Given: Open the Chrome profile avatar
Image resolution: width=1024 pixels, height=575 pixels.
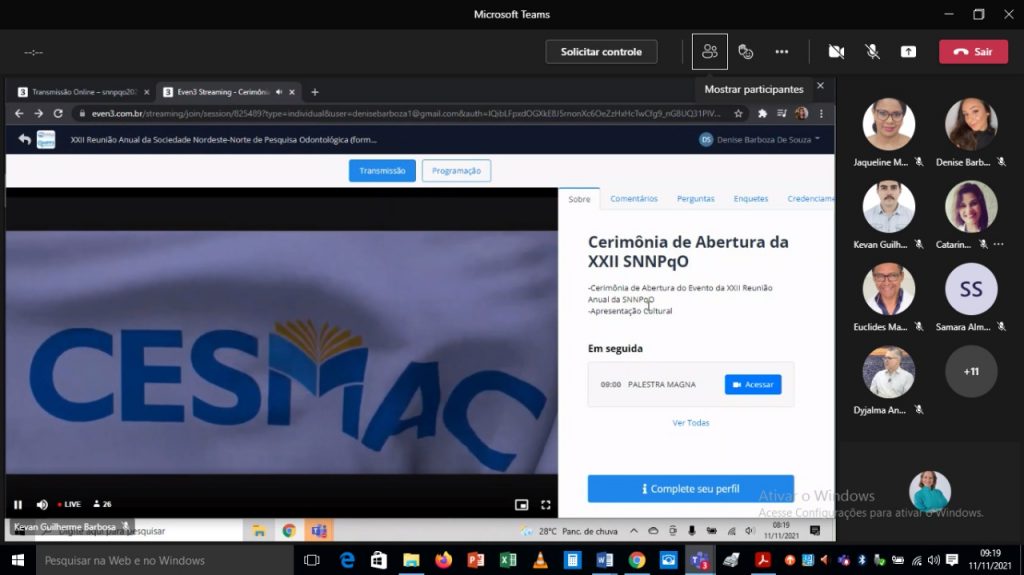Looking at the screenshot, I should (801, 114).
